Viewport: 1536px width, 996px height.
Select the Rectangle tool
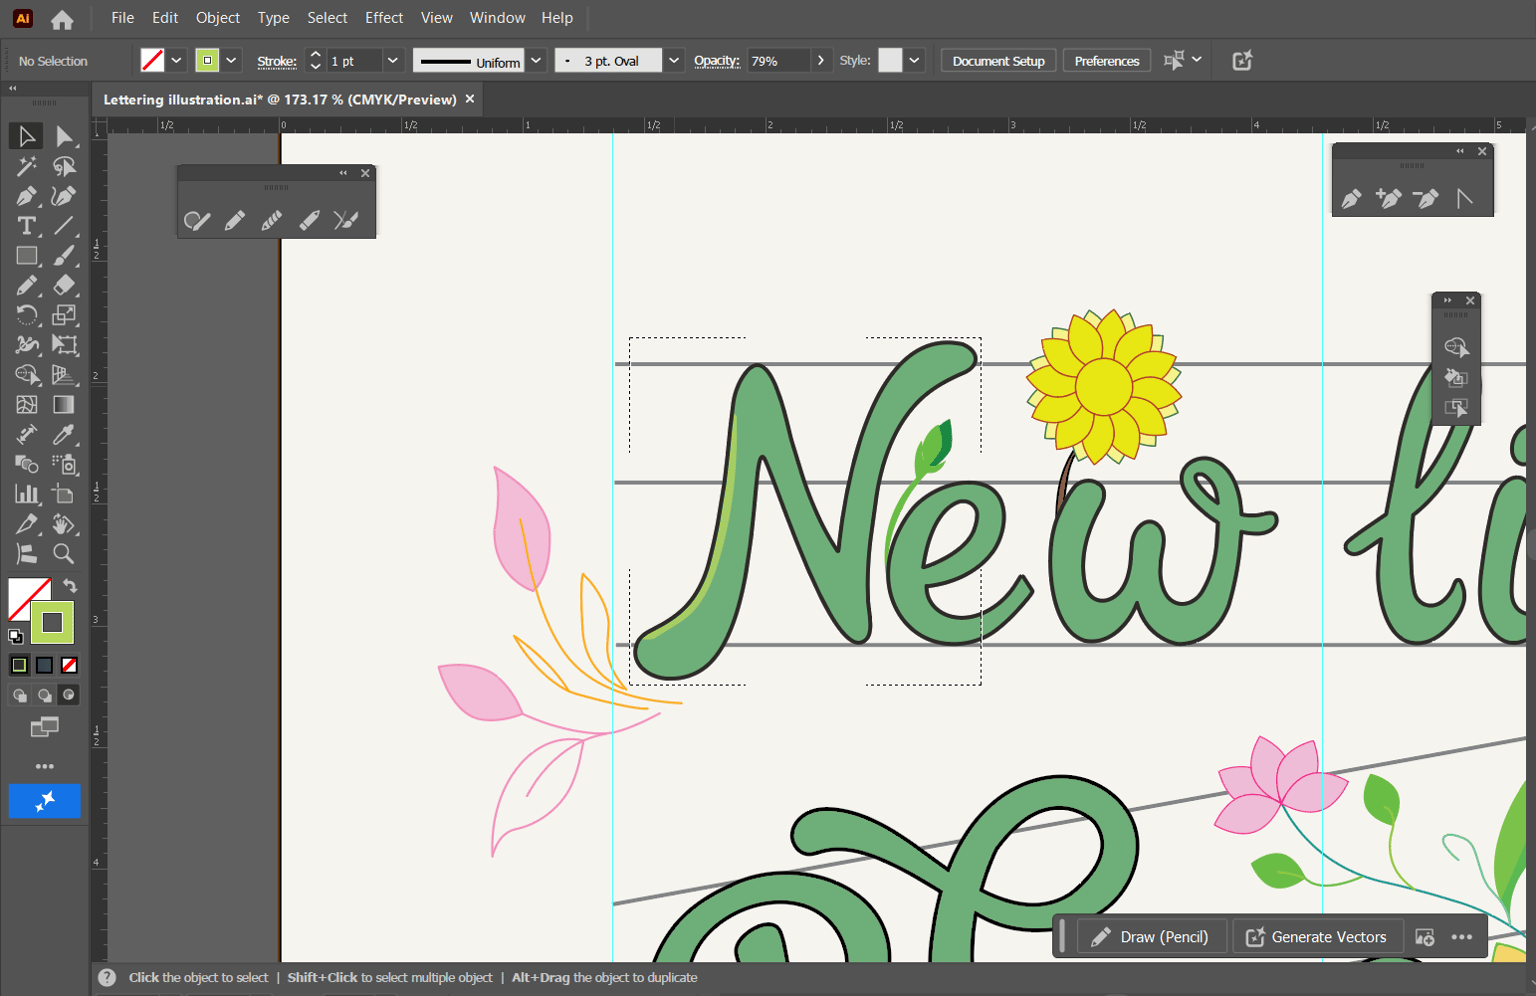coord(26,256)
